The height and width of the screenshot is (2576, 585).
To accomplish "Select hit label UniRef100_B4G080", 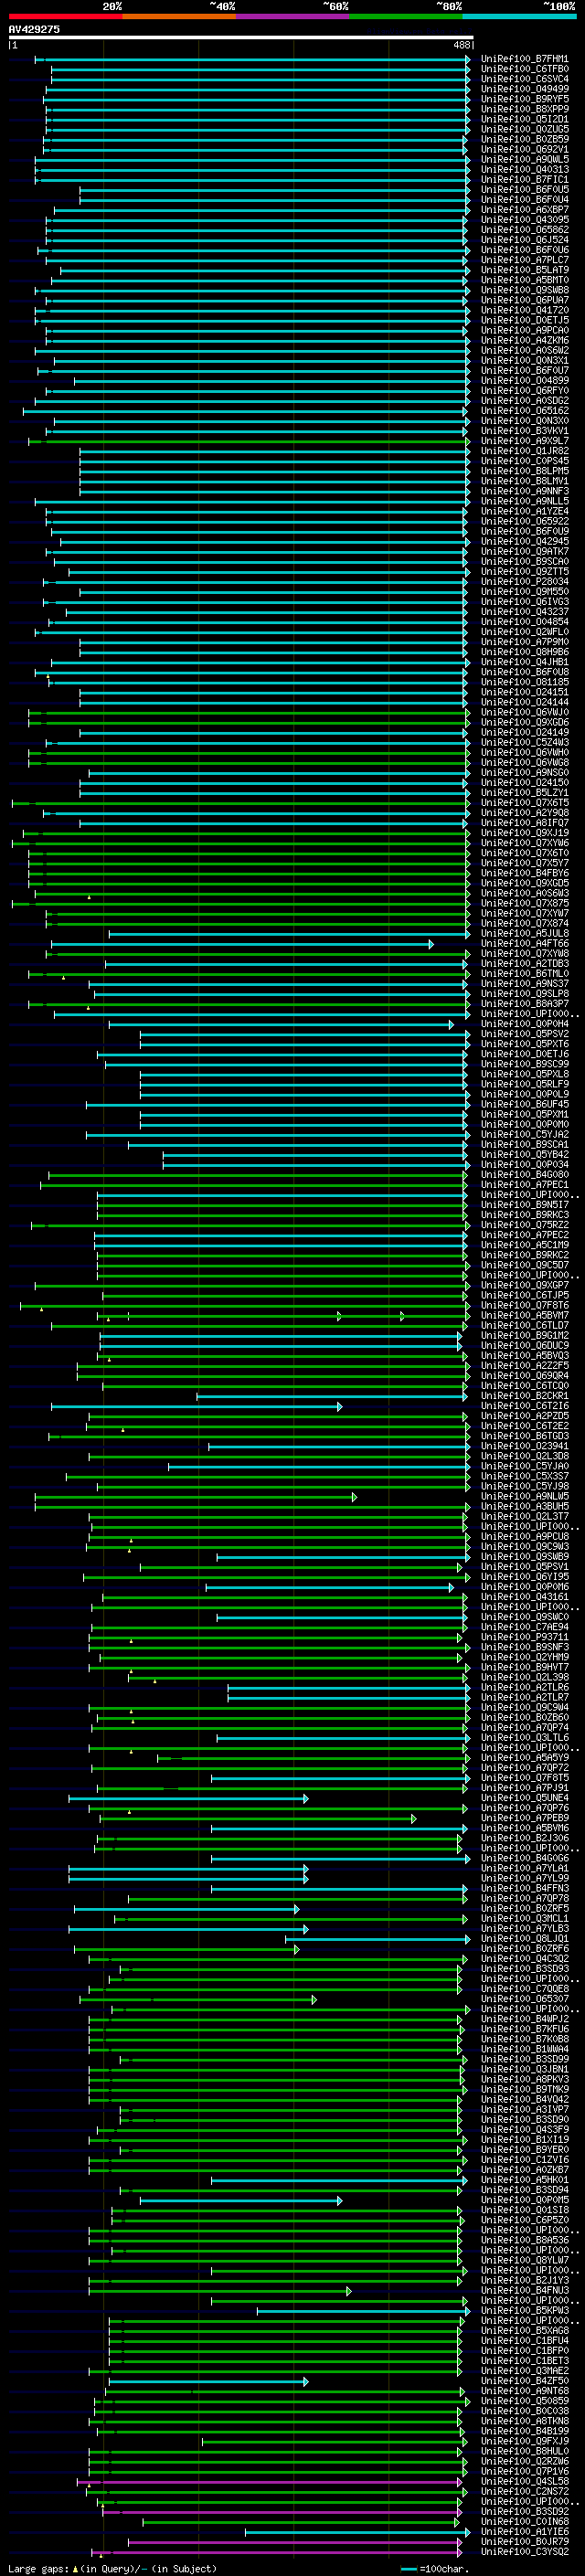I will (524, 1175).
